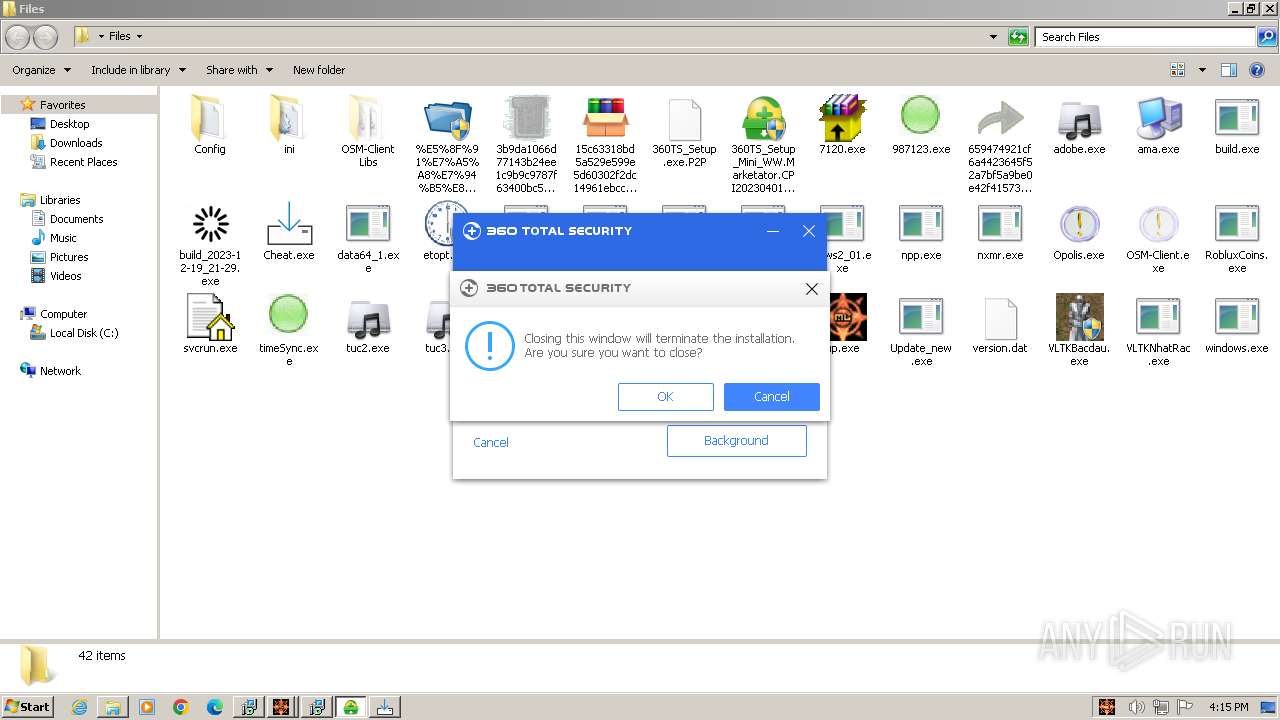Click the installer's Cancel link
Image resolution: width=1280 pixels, height=720 pixels.
tap(491, 442)
